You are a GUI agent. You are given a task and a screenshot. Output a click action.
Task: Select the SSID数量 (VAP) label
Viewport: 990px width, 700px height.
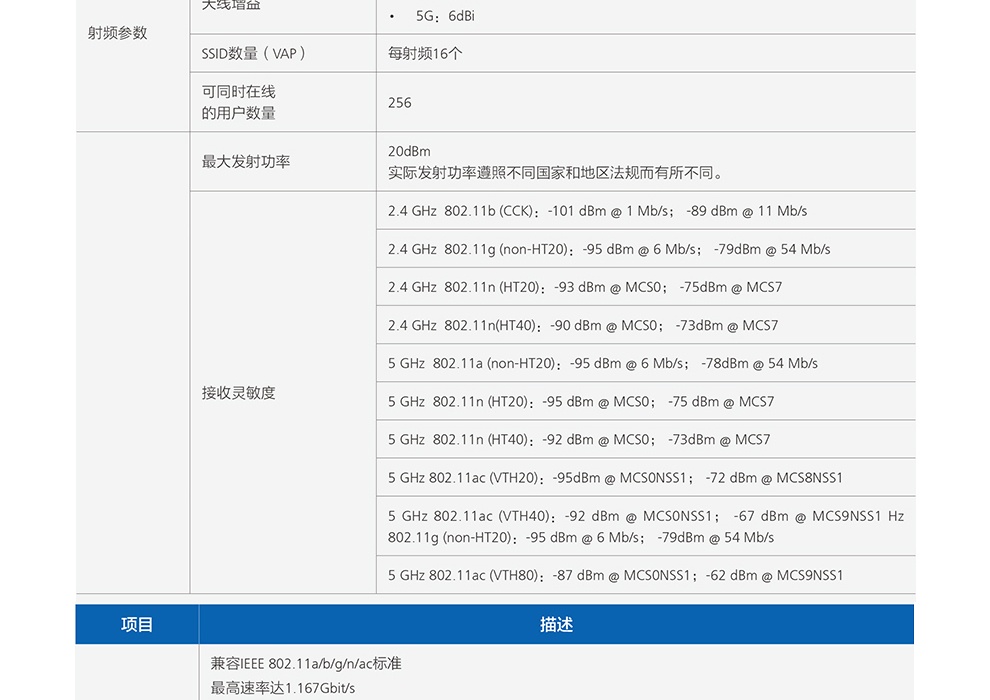tap(254, 54)
